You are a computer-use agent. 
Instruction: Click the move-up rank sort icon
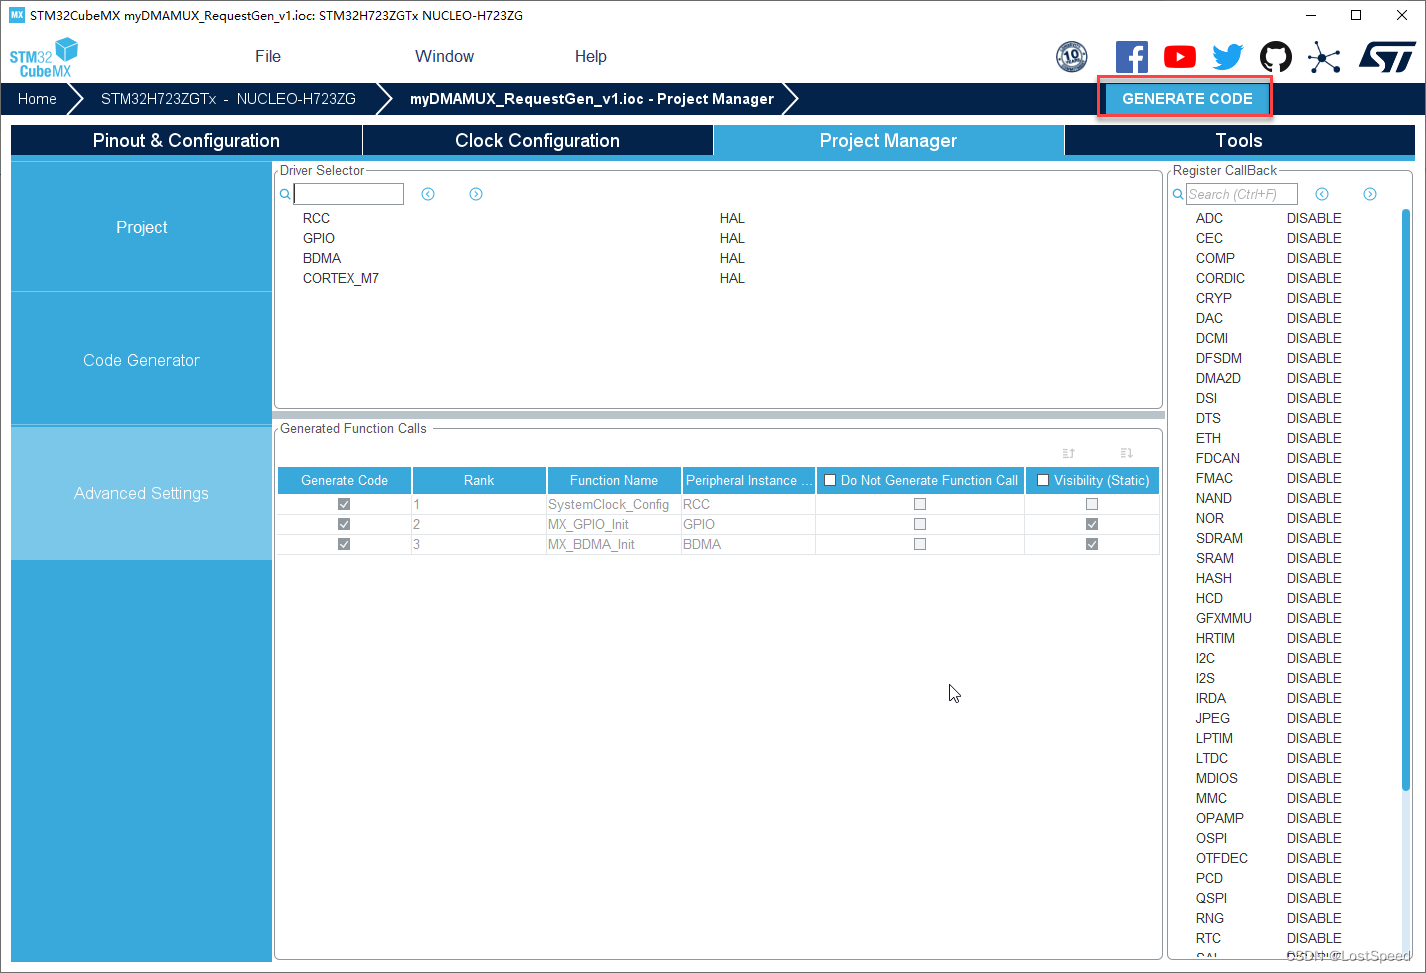tap(1068, 453)
